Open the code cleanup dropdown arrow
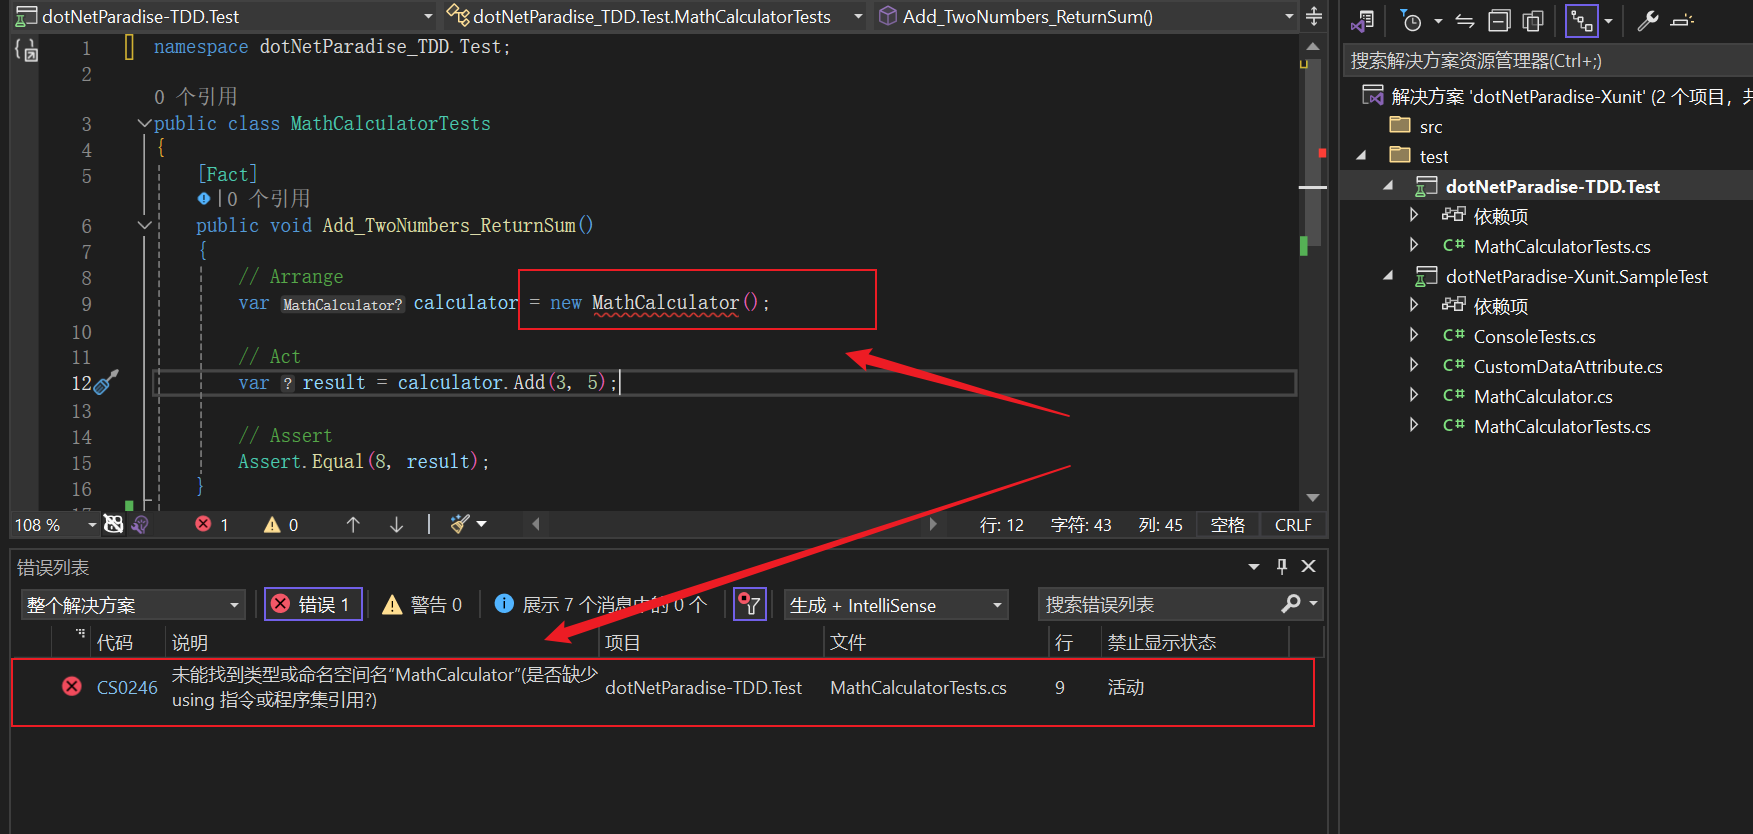The width and height of the screenshot is (1753, 834). pyautogui.click(x=482, y=524)
